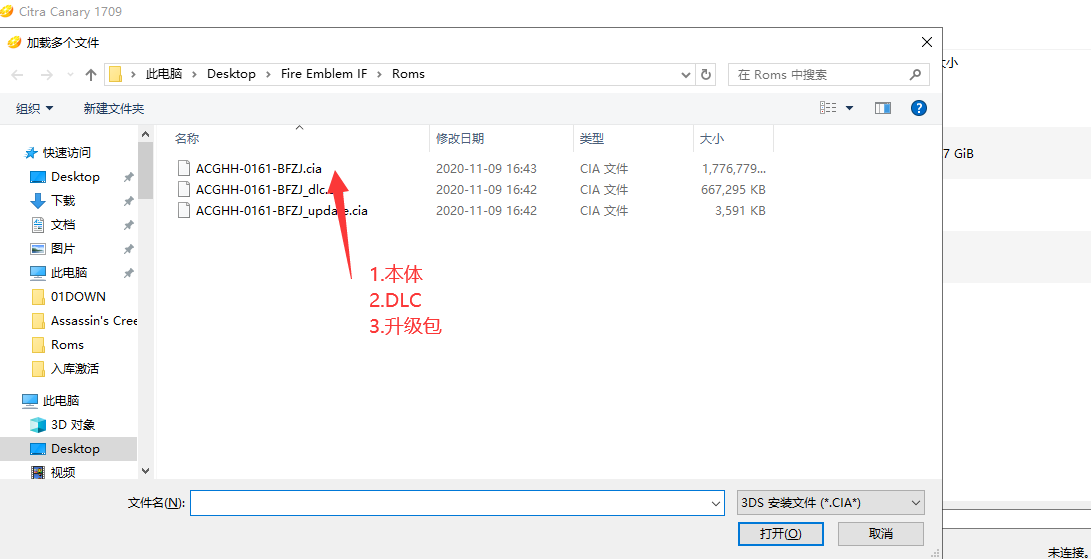Select Desktop under 此电脑 in sidebar
Image resolution: width=1091 pixels, height=559 pixels.
(x=75, y=449)
